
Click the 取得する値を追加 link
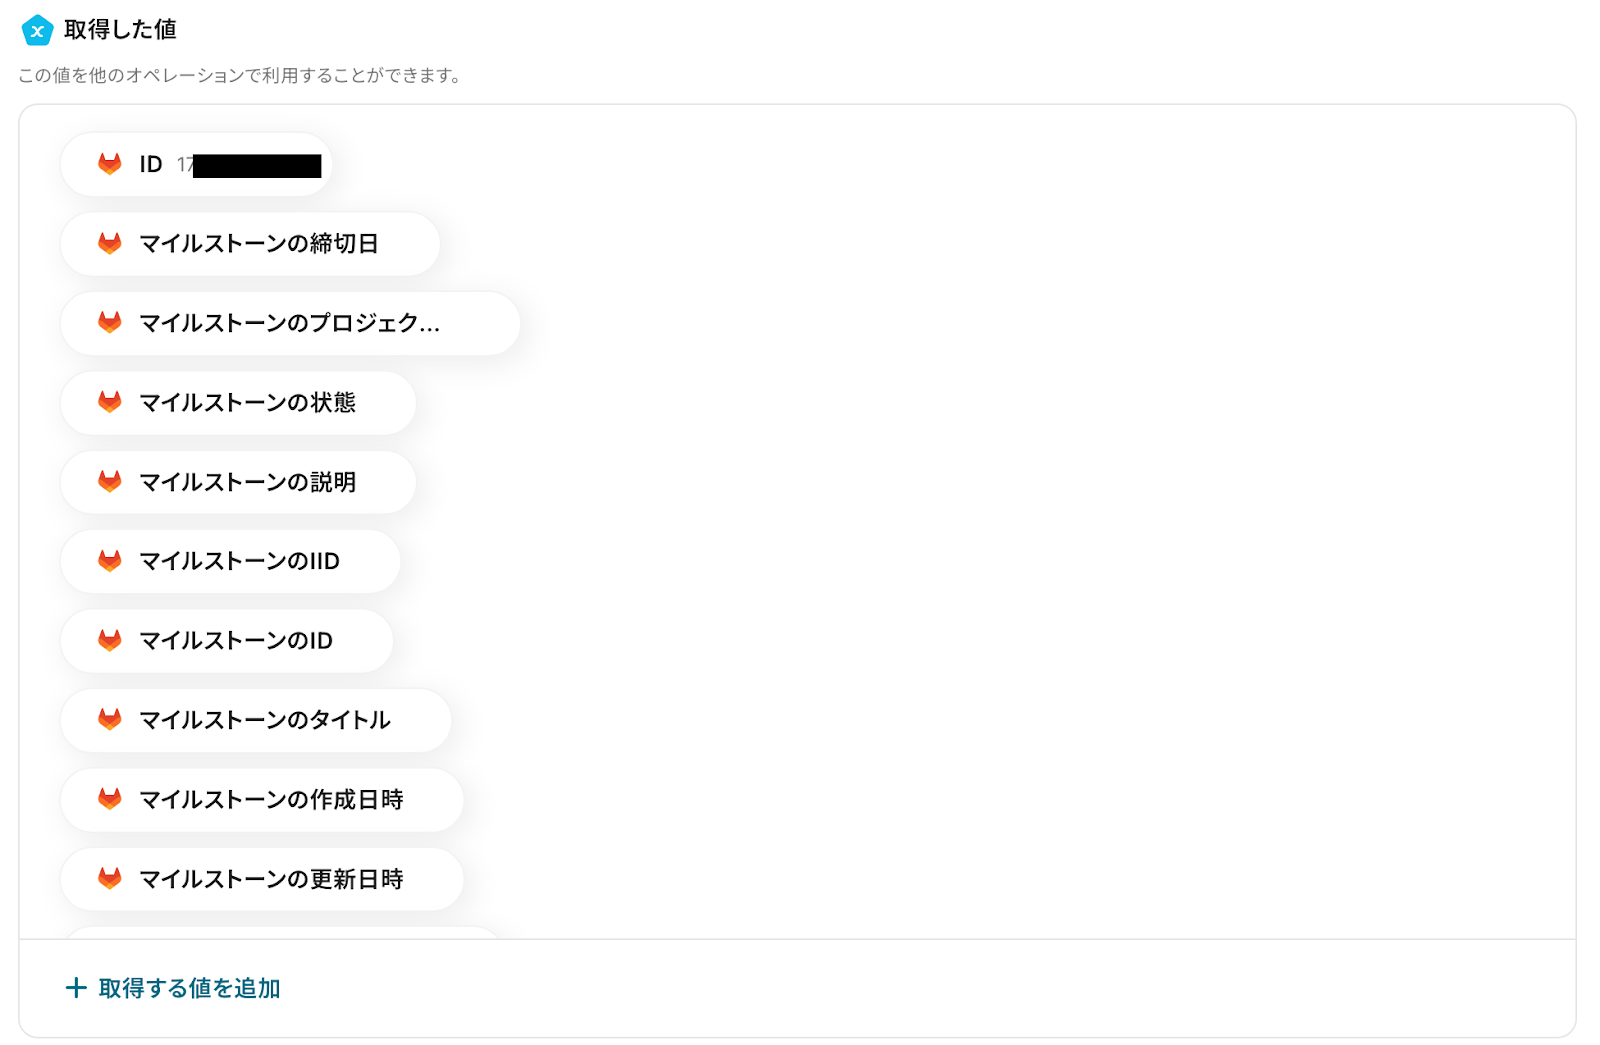189,988
